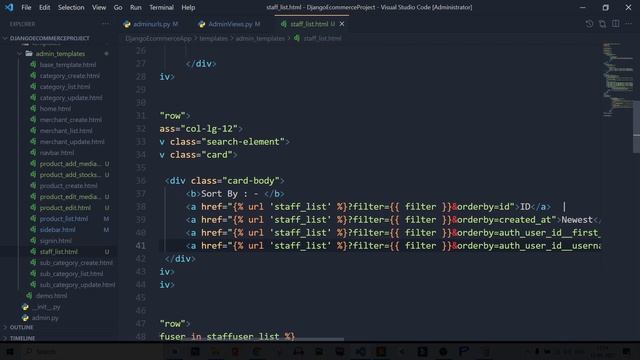The image size is (640, 360).
Task: Open the Terminal menu
Action: (161, 7)
